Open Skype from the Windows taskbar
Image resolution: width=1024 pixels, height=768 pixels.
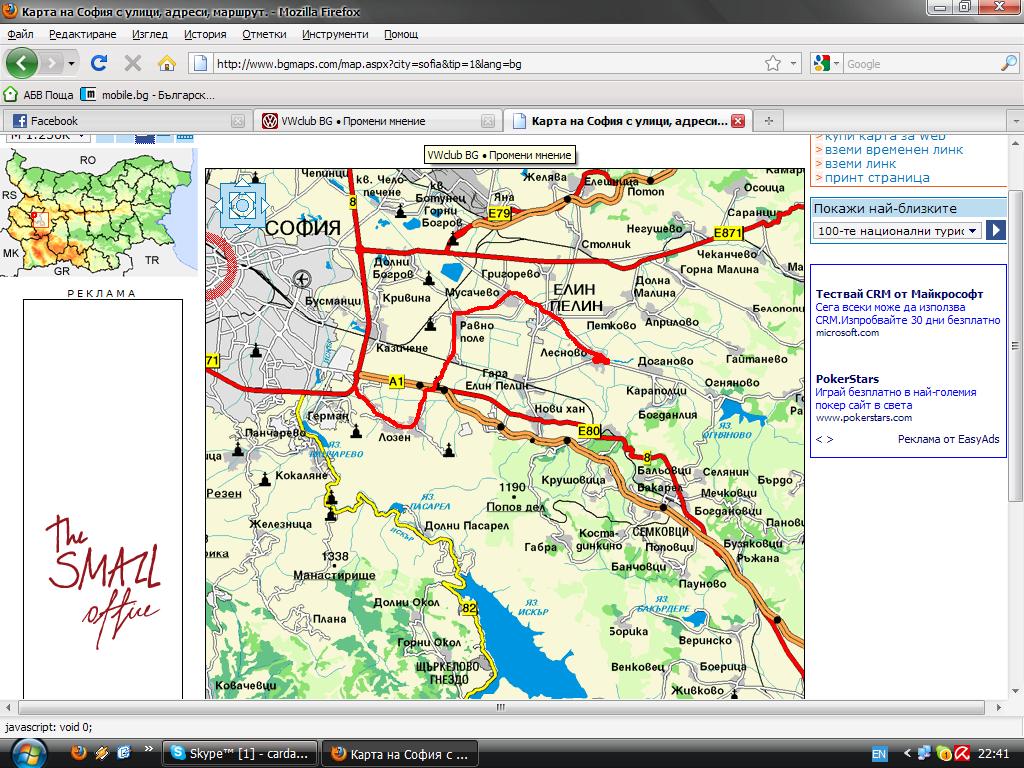point(241,753)
